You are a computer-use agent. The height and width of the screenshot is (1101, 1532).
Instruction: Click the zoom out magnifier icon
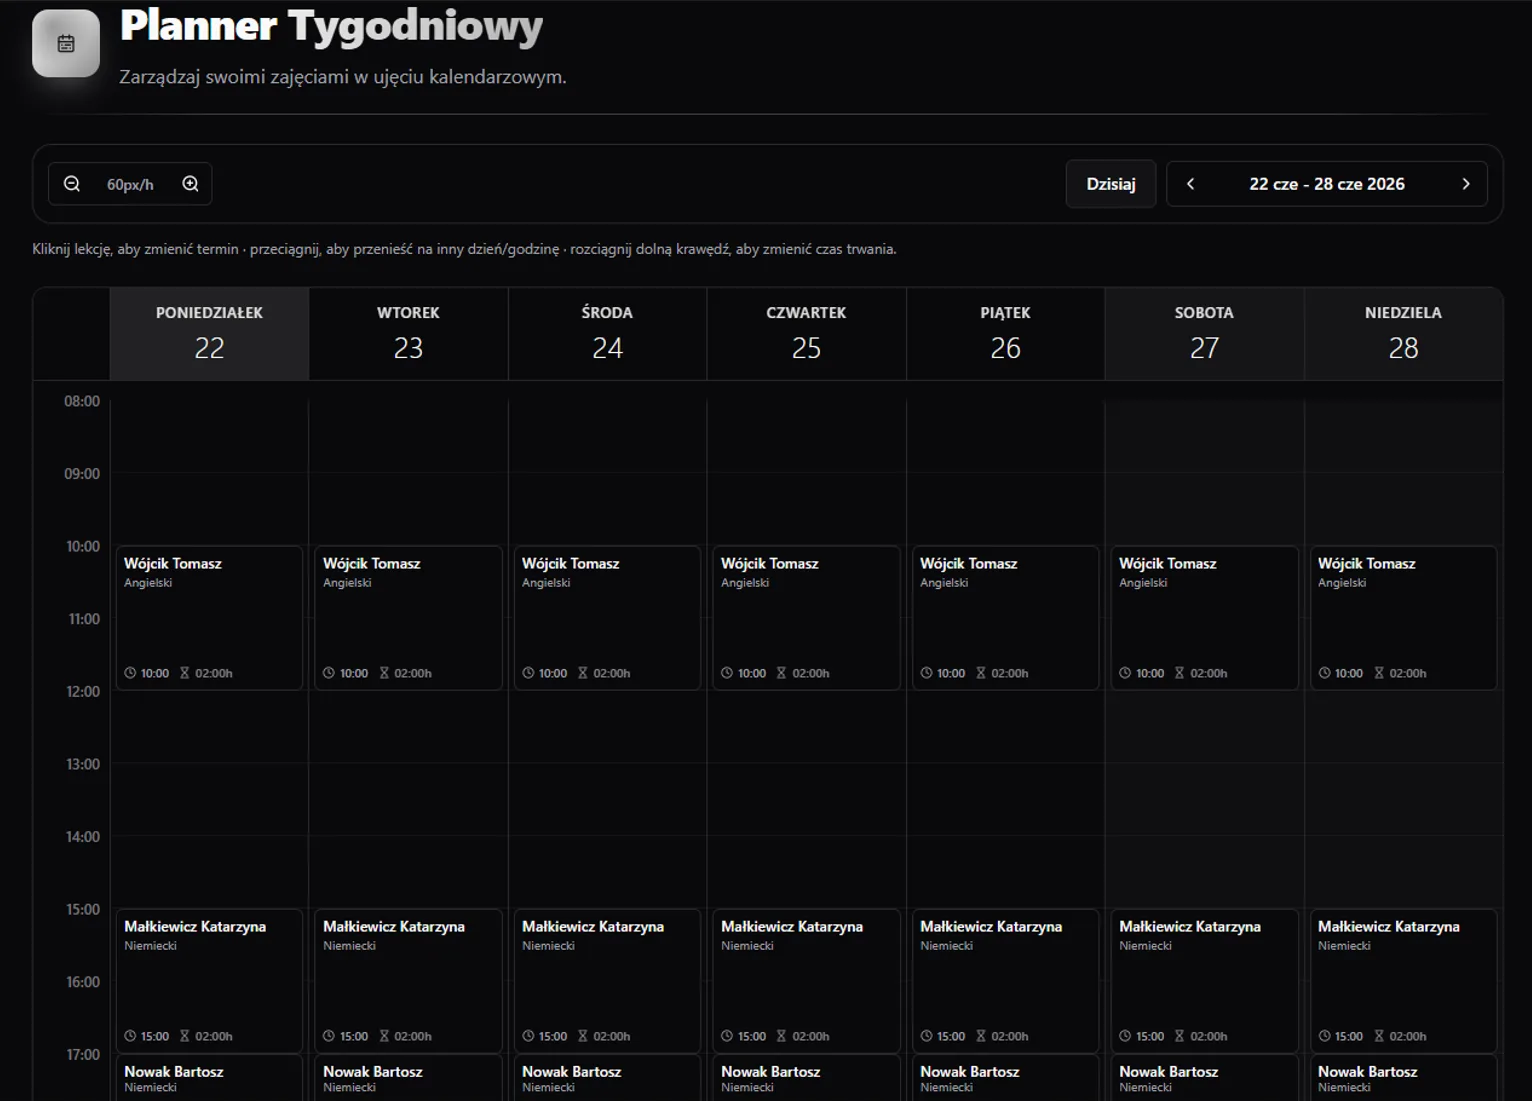coord(72,184)
